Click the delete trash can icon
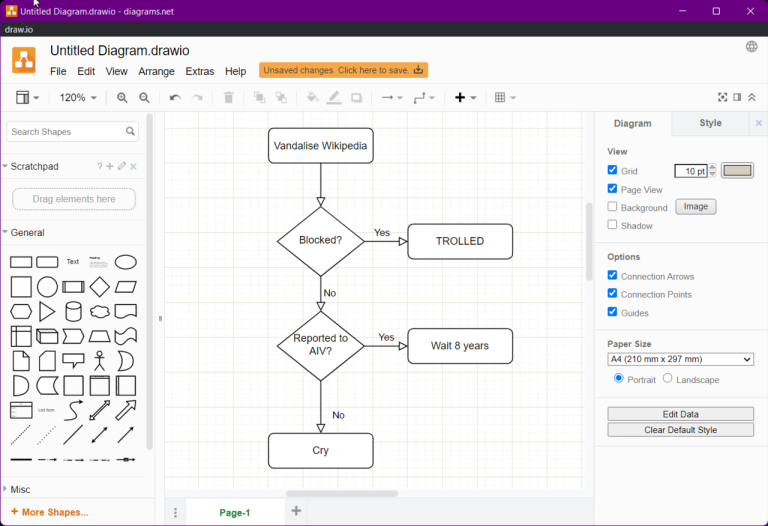 228,98
